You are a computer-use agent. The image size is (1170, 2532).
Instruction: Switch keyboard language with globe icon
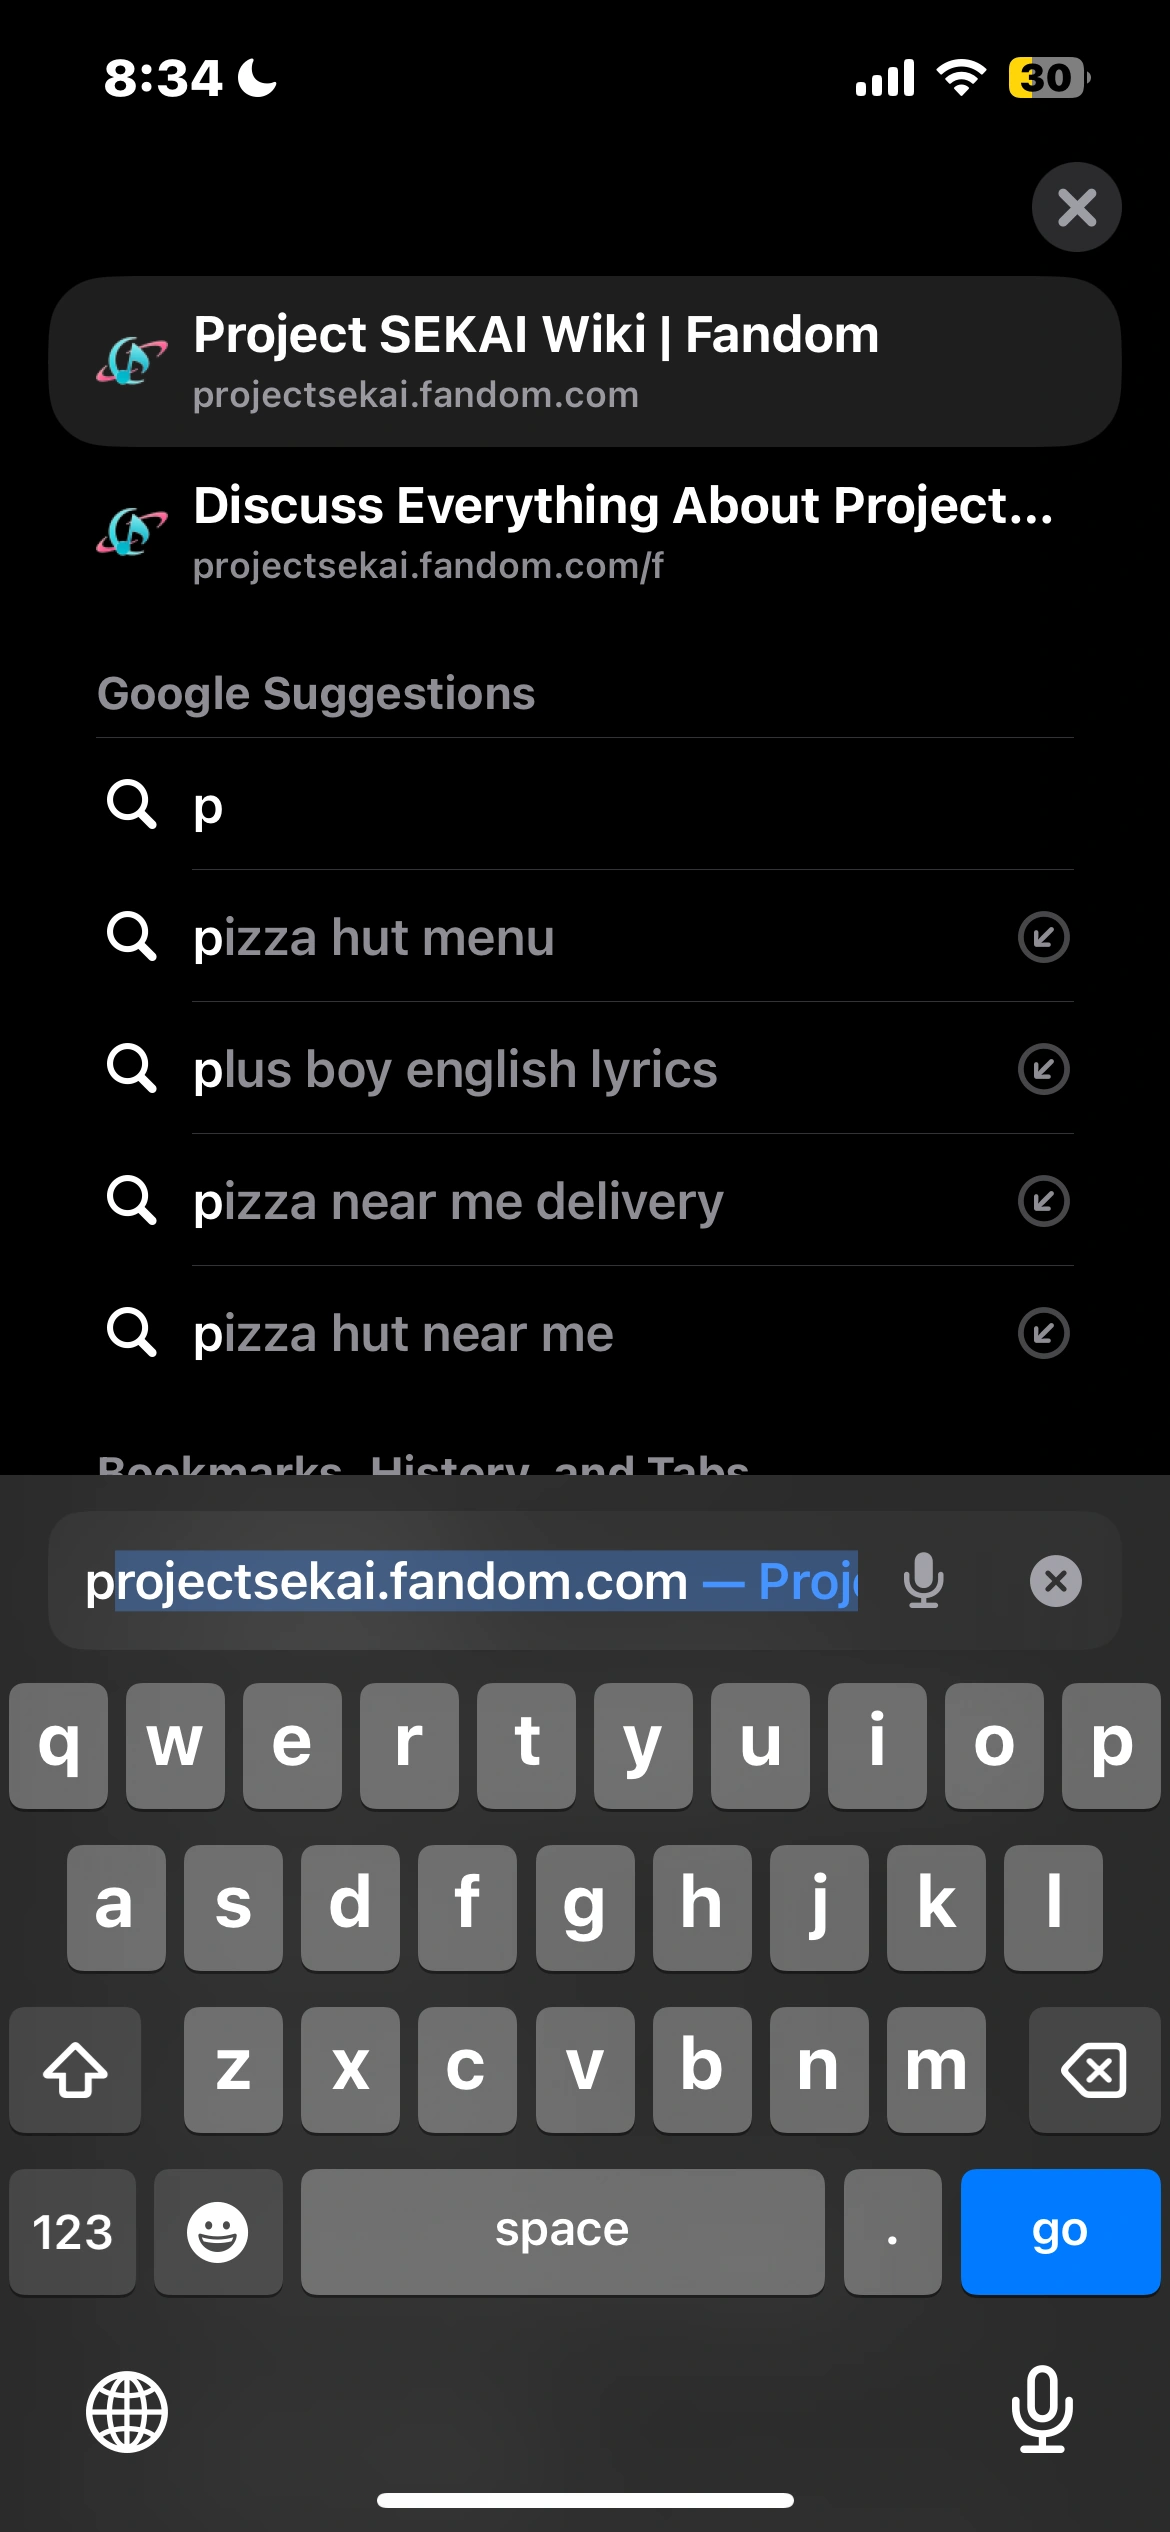pos(127,2411)
